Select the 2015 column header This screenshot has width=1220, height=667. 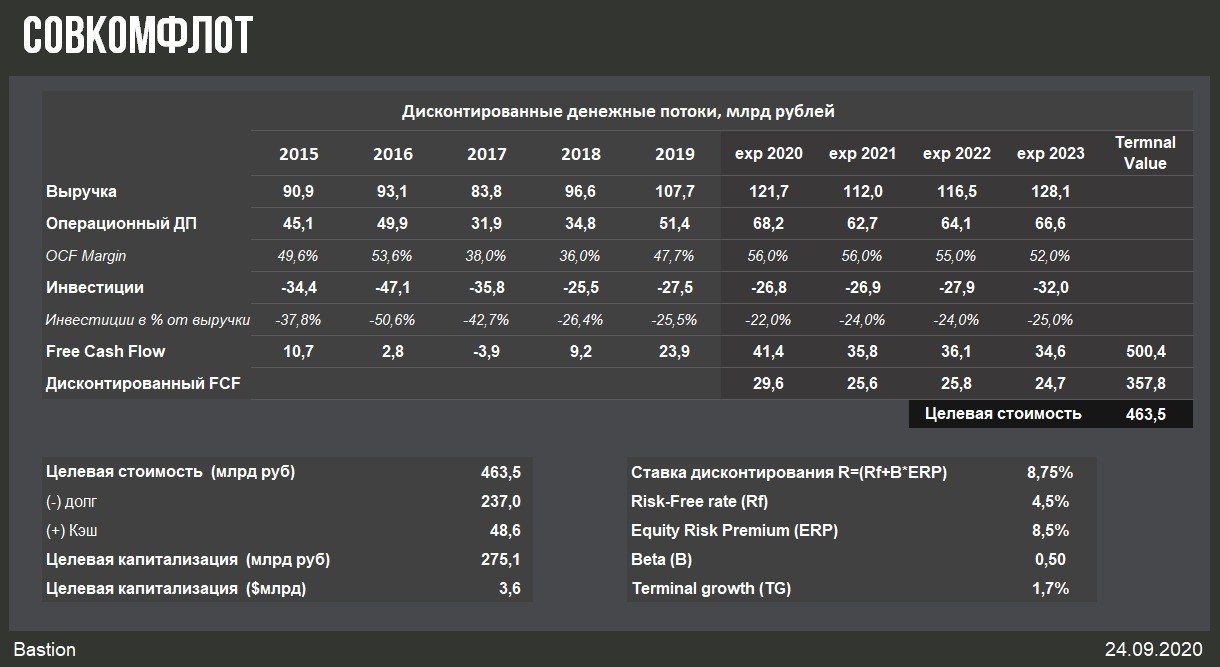pos(299,154)
